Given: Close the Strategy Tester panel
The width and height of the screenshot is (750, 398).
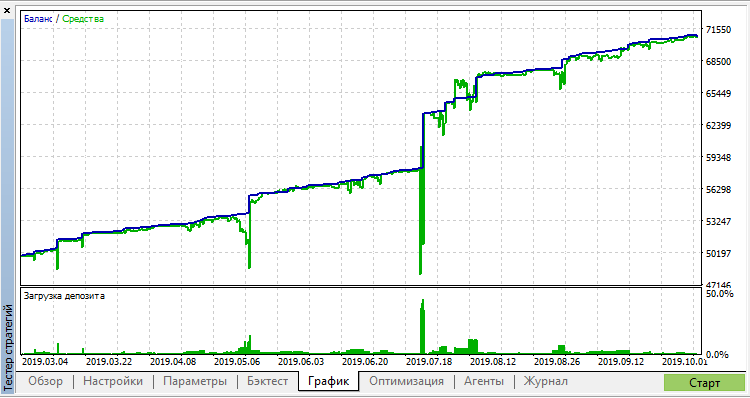Looking at the screenshot, I should coord(7,10).
